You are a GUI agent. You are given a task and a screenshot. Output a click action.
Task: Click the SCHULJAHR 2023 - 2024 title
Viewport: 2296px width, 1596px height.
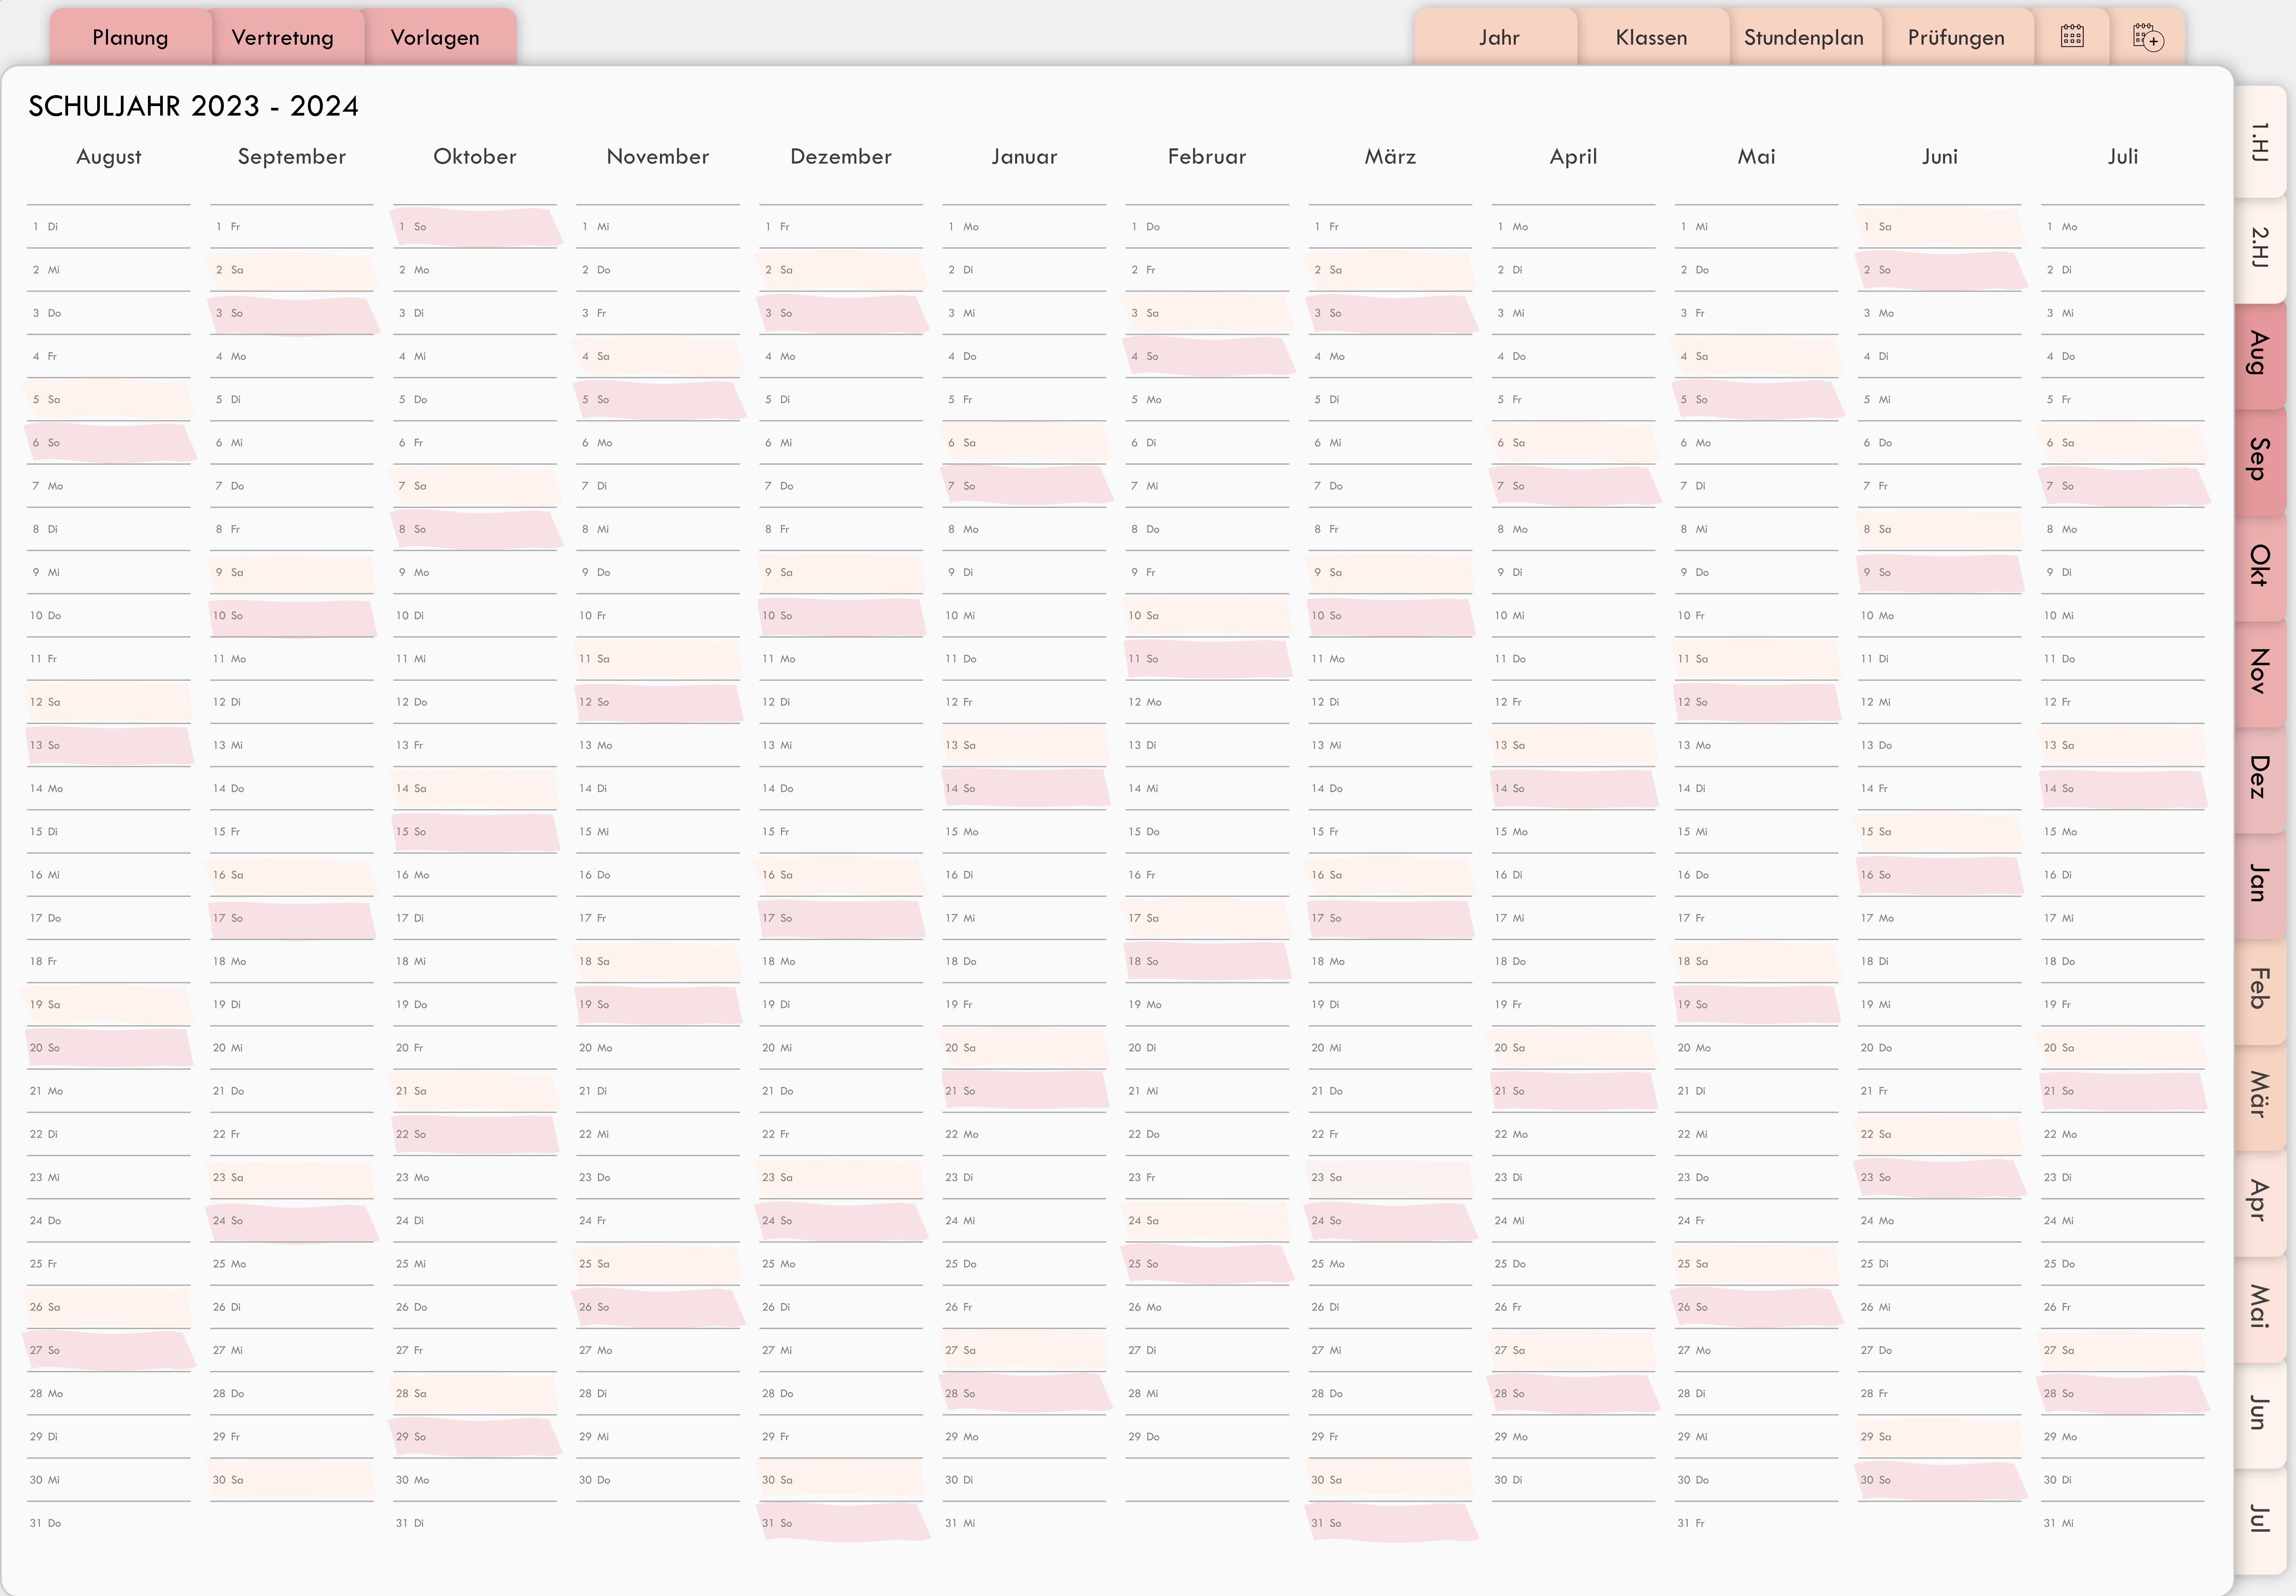pos(193,106)
